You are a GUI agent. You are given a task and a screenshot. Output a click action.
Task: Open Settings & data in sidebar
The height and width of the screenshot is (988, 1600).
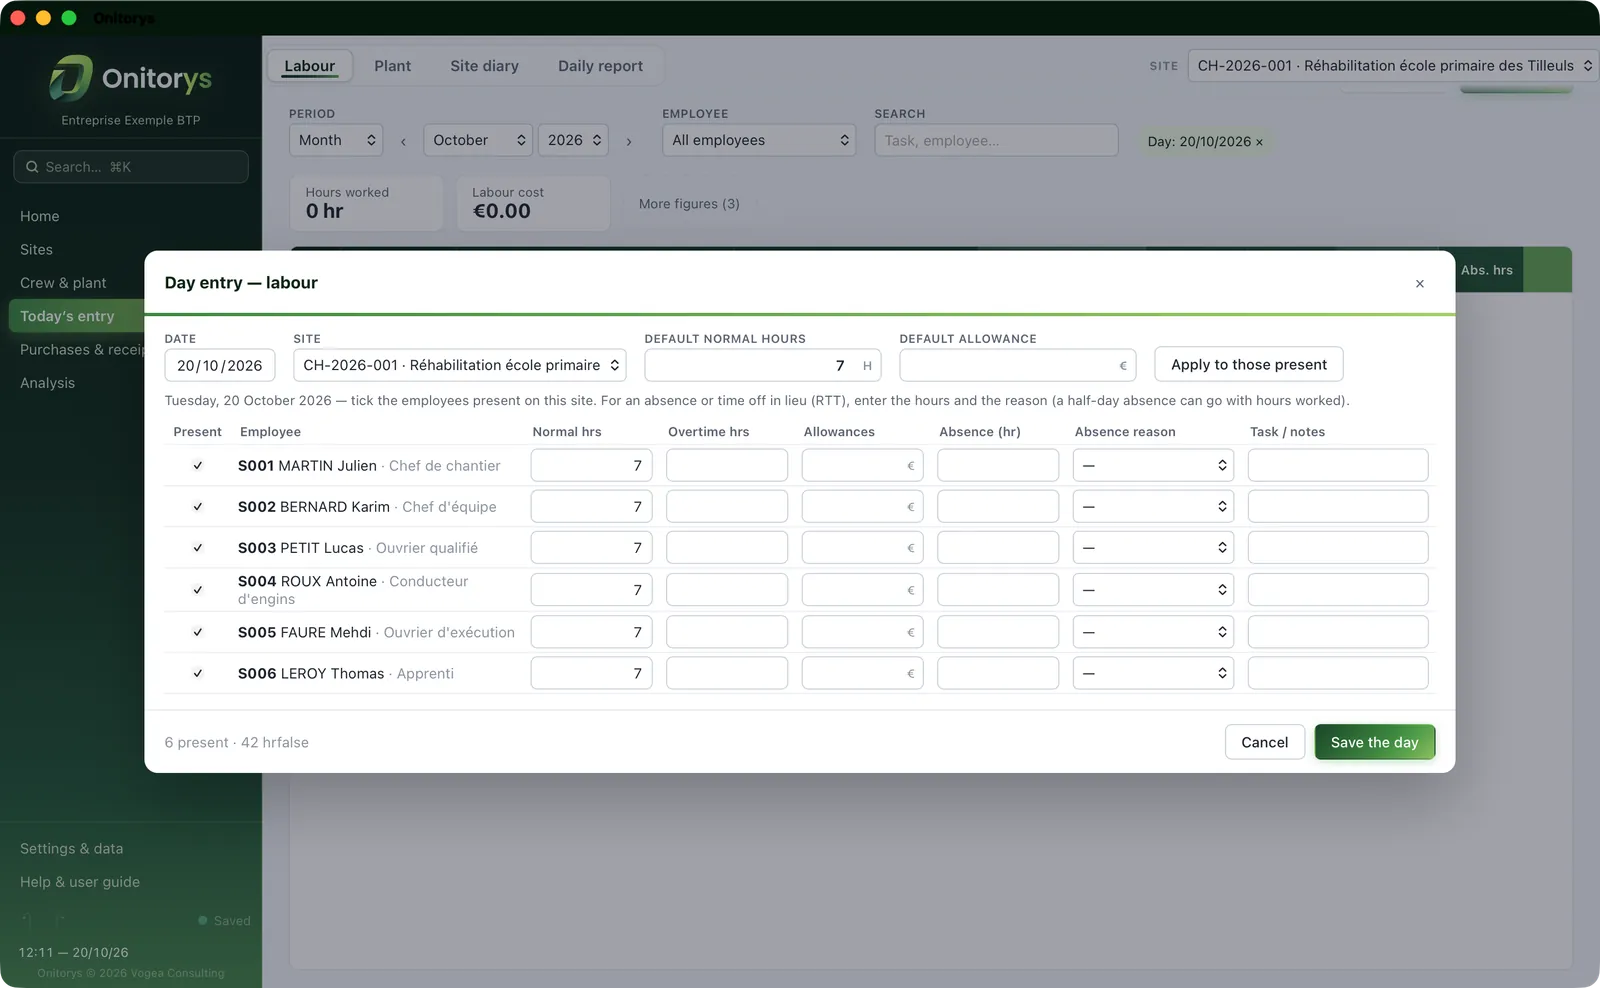72,849
